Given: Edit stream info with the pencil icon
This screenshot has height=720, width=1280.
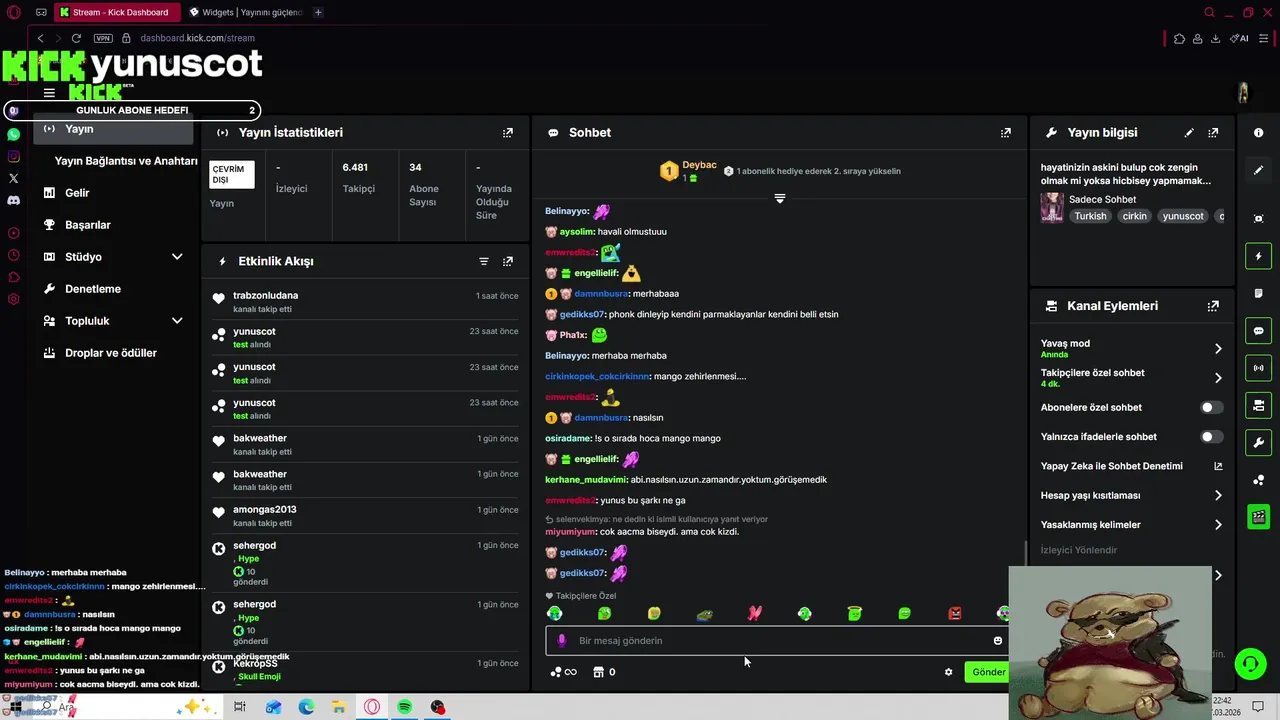Looking at the screenshot, I should tap(1189, 132).
